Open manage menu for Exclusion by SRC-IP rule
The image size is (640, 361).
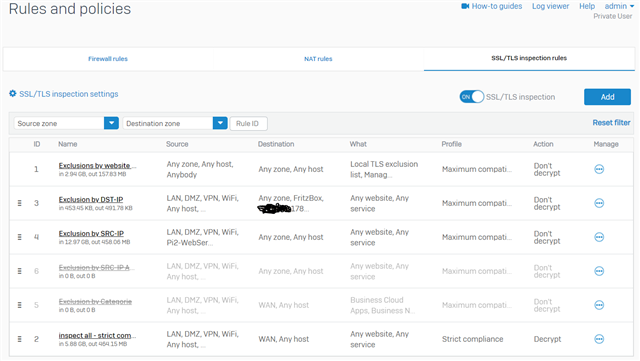pos(599,237)
